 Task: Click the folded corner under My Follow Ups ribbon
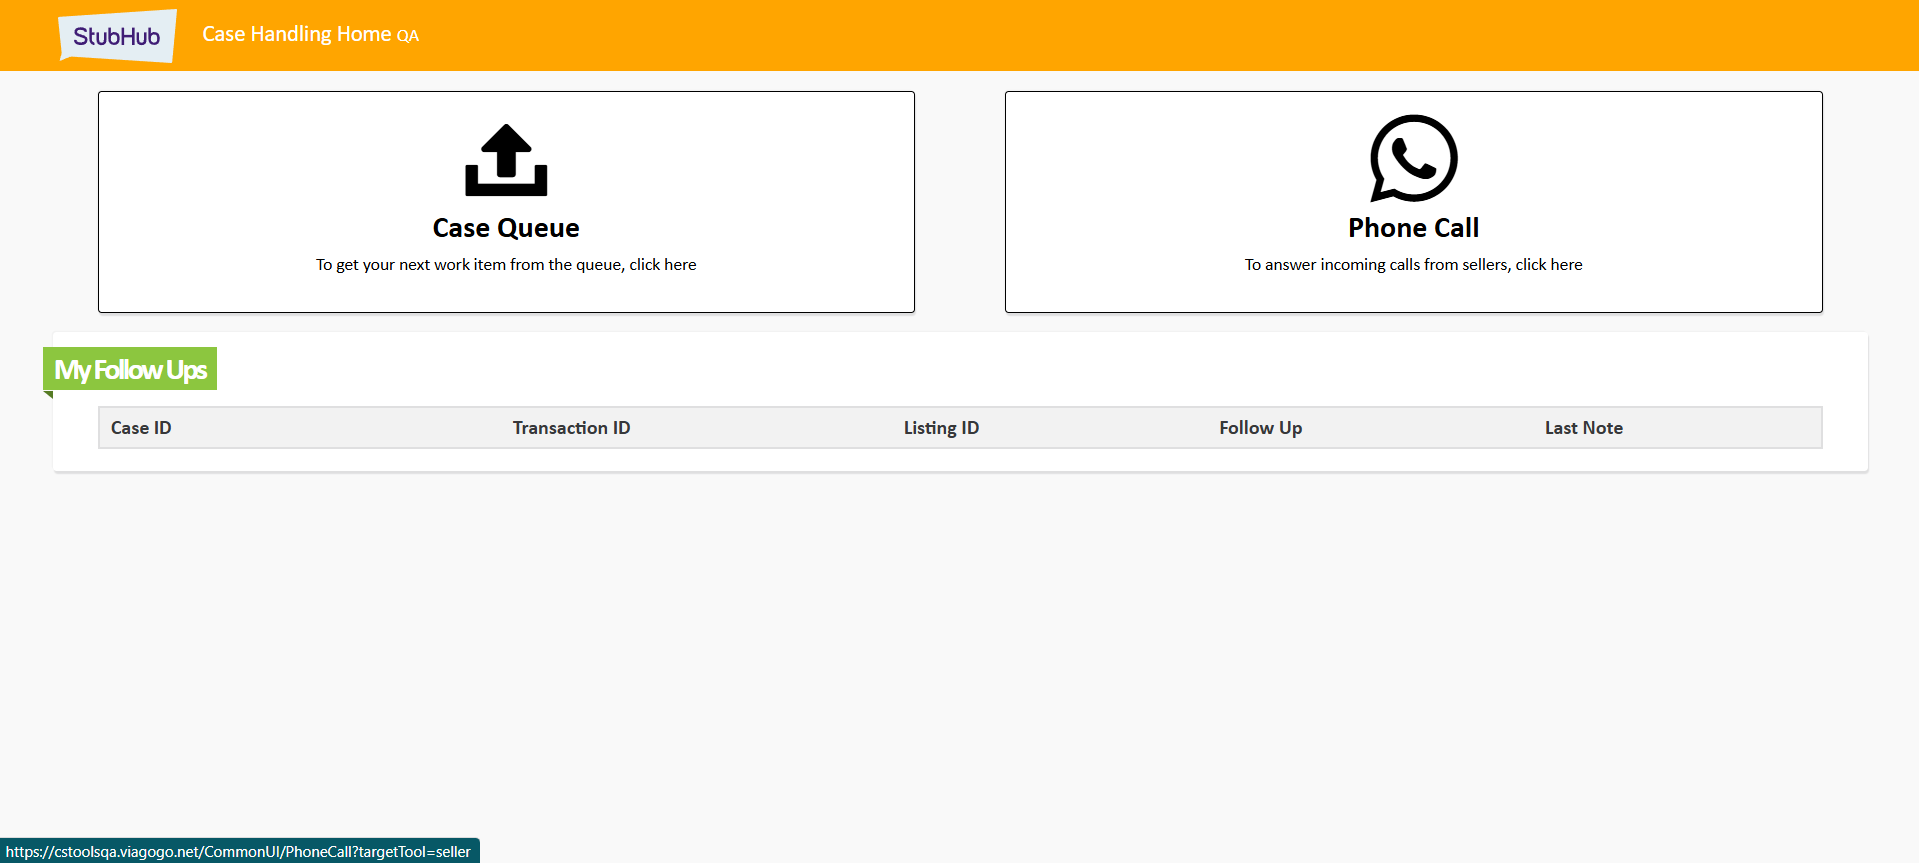[48, 394]
